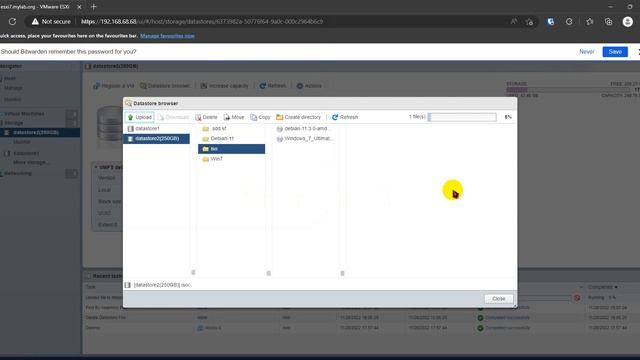
Task: Click the Recent tasks panel header
Action: 107,276
